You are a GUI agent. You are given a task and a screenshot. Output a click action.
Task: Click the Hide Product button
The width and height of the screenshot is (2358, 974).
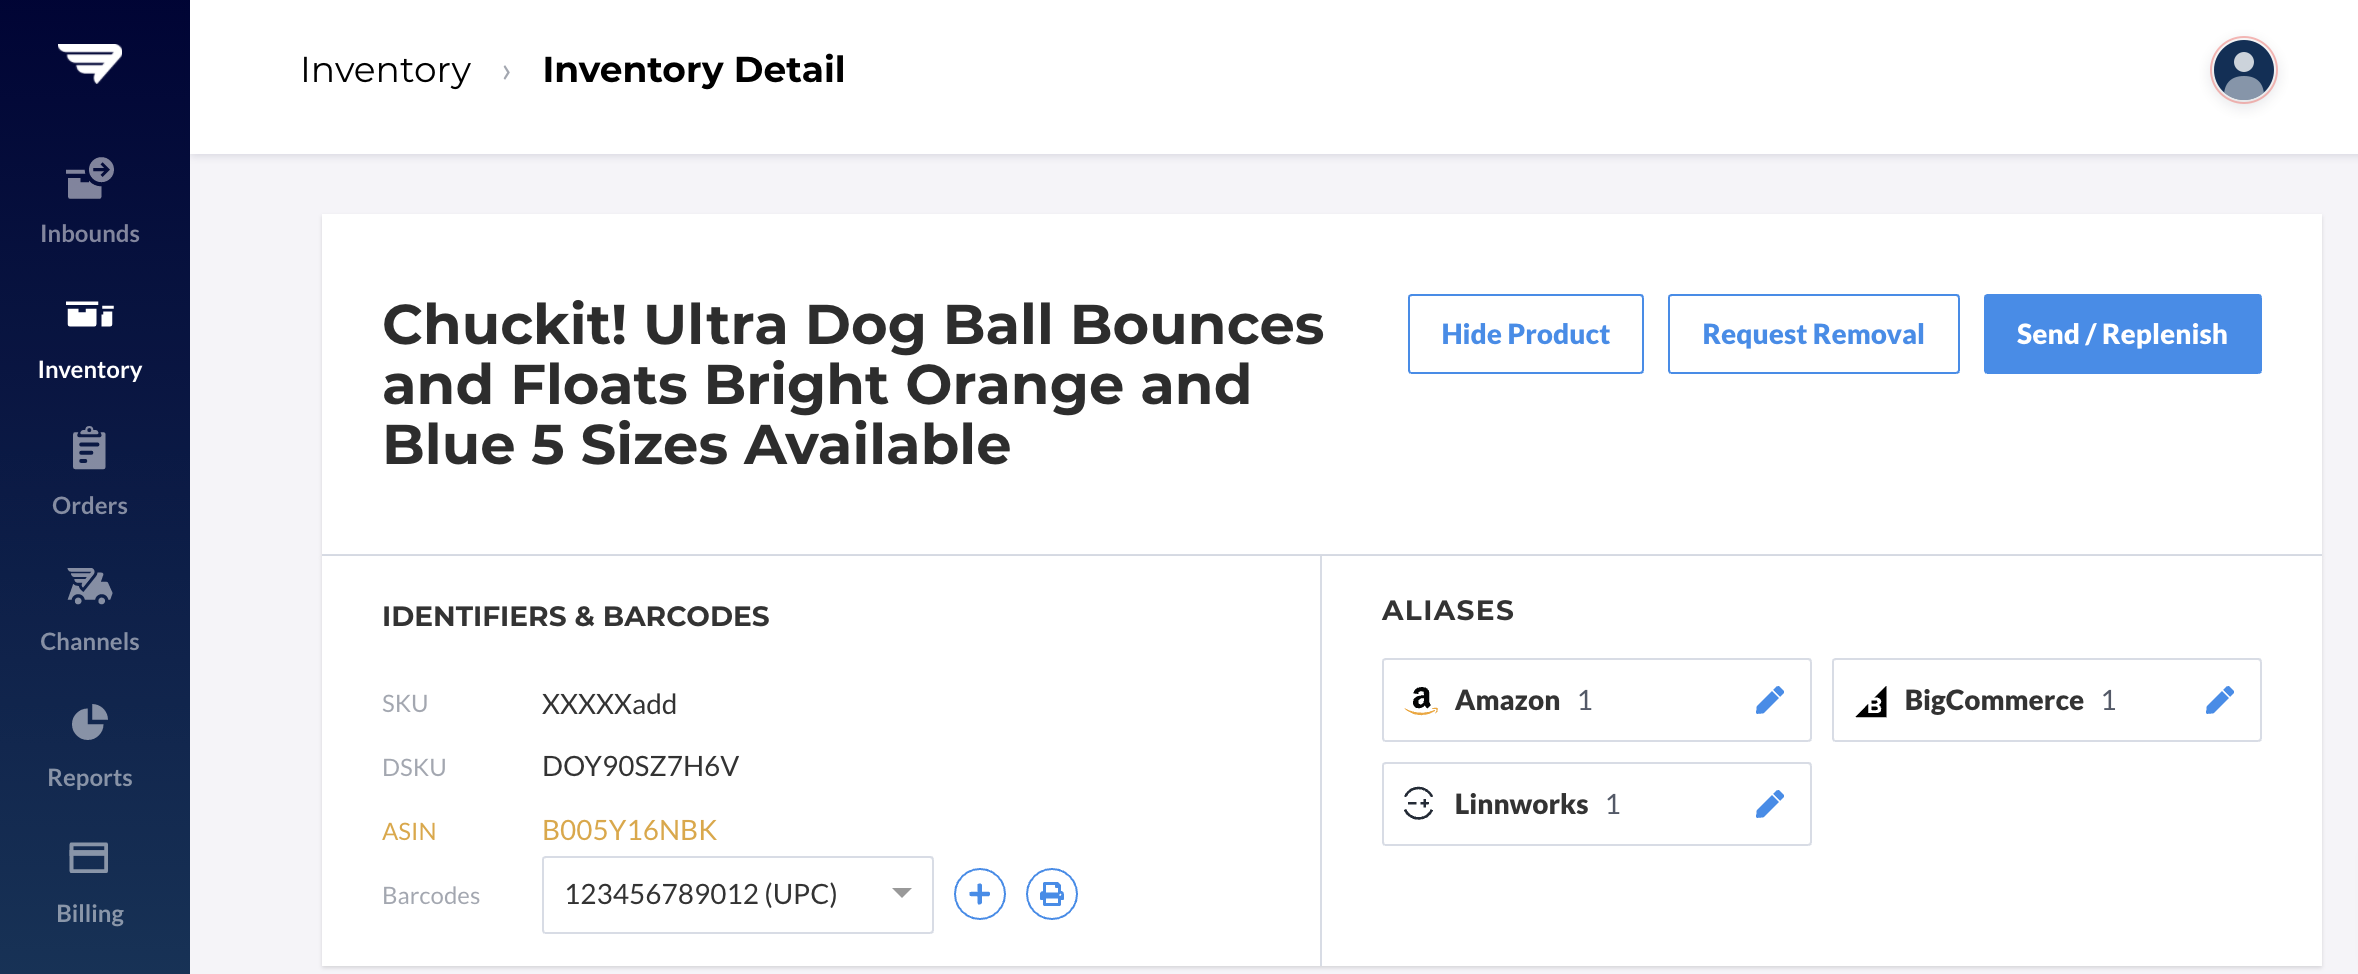tap(1526, 334)
